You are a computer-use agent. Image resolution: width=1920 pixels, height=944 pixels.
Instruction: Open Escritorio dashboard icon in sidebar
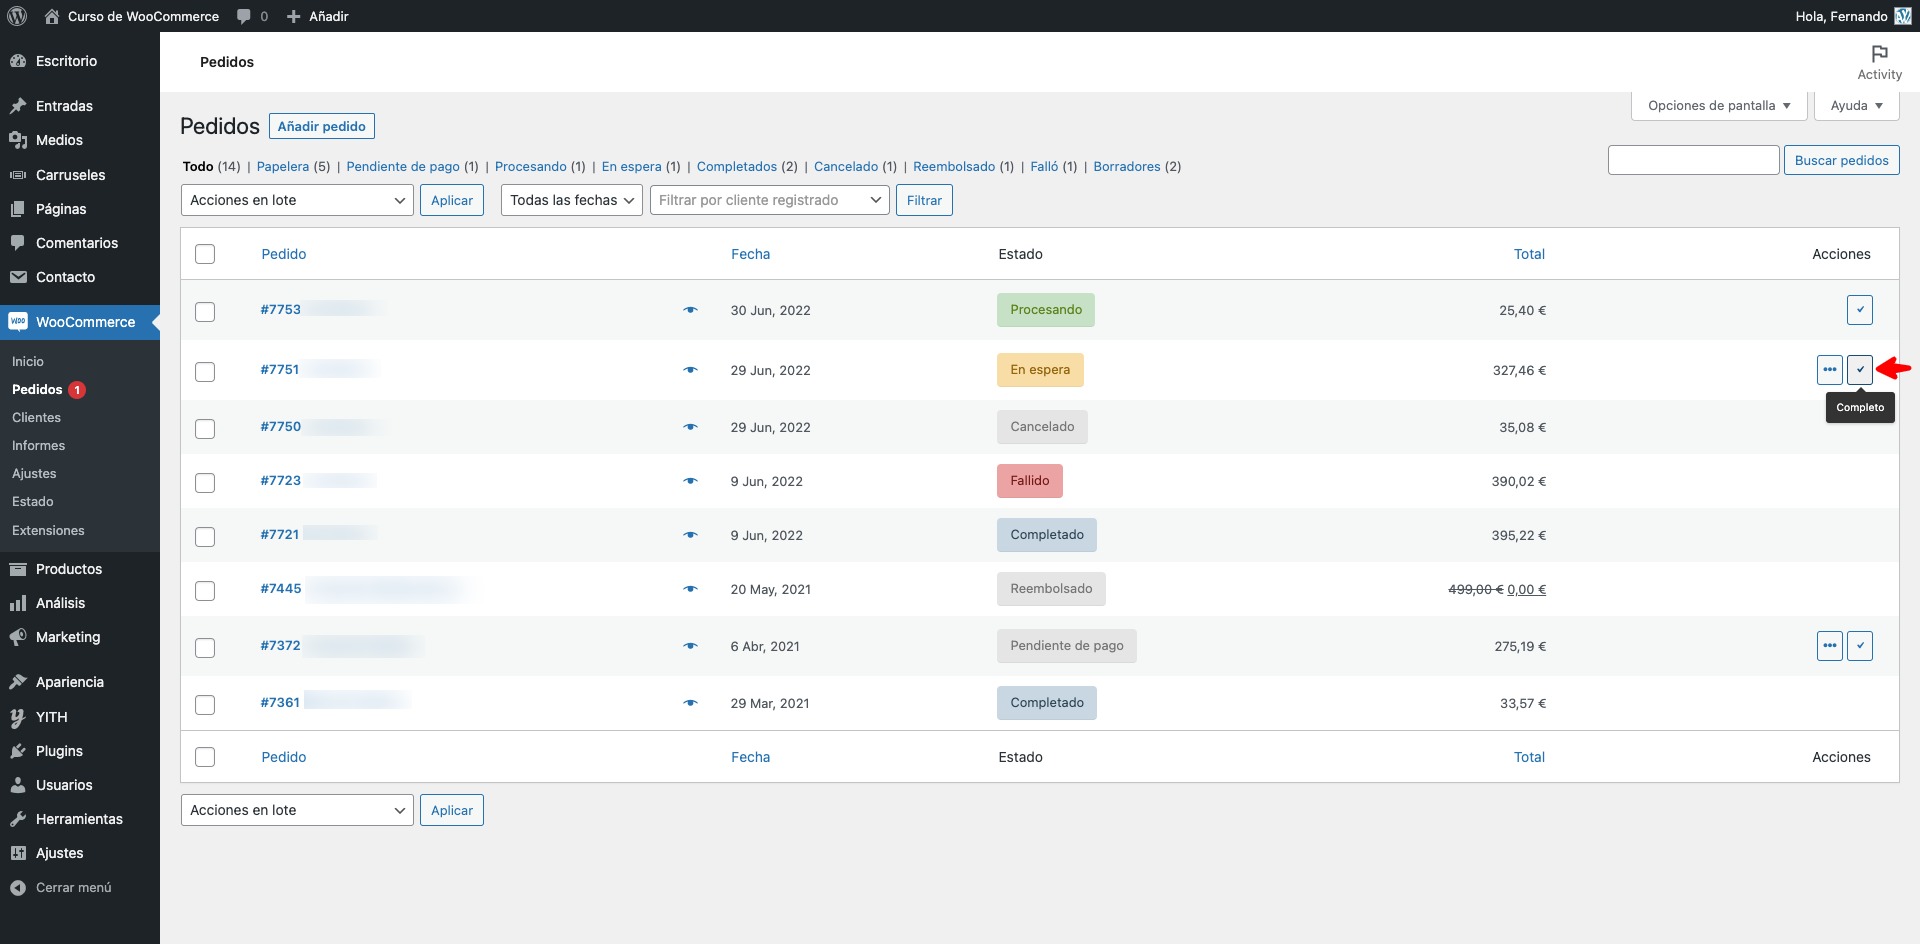pos(18,61)
